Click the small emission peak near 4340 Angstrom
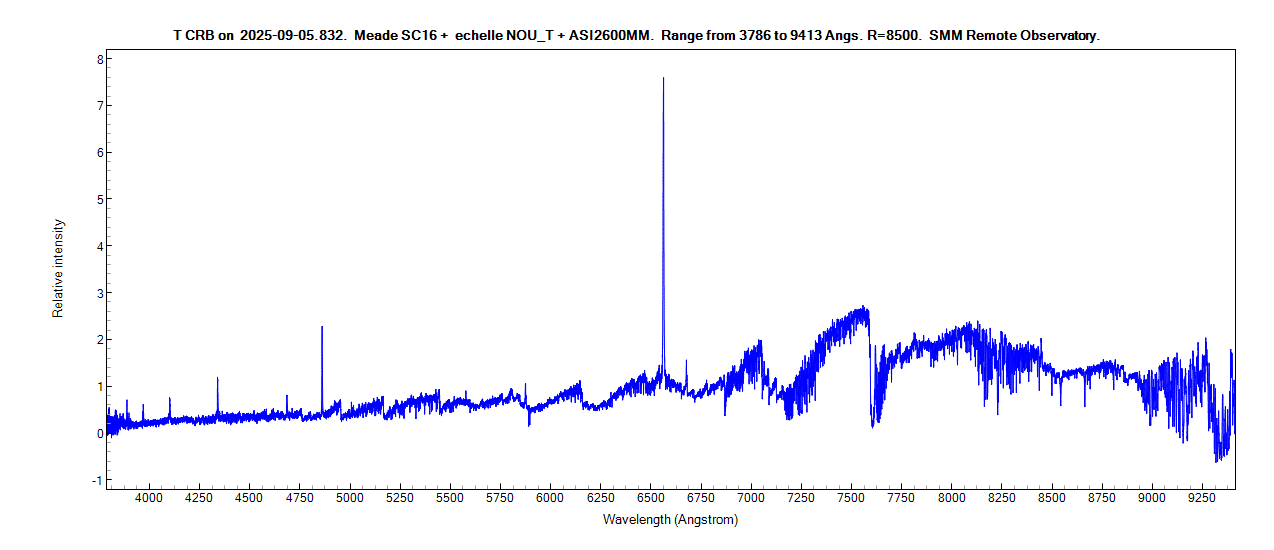The width and height of the screenshot is (1274, 550). (x=217, y=379)
